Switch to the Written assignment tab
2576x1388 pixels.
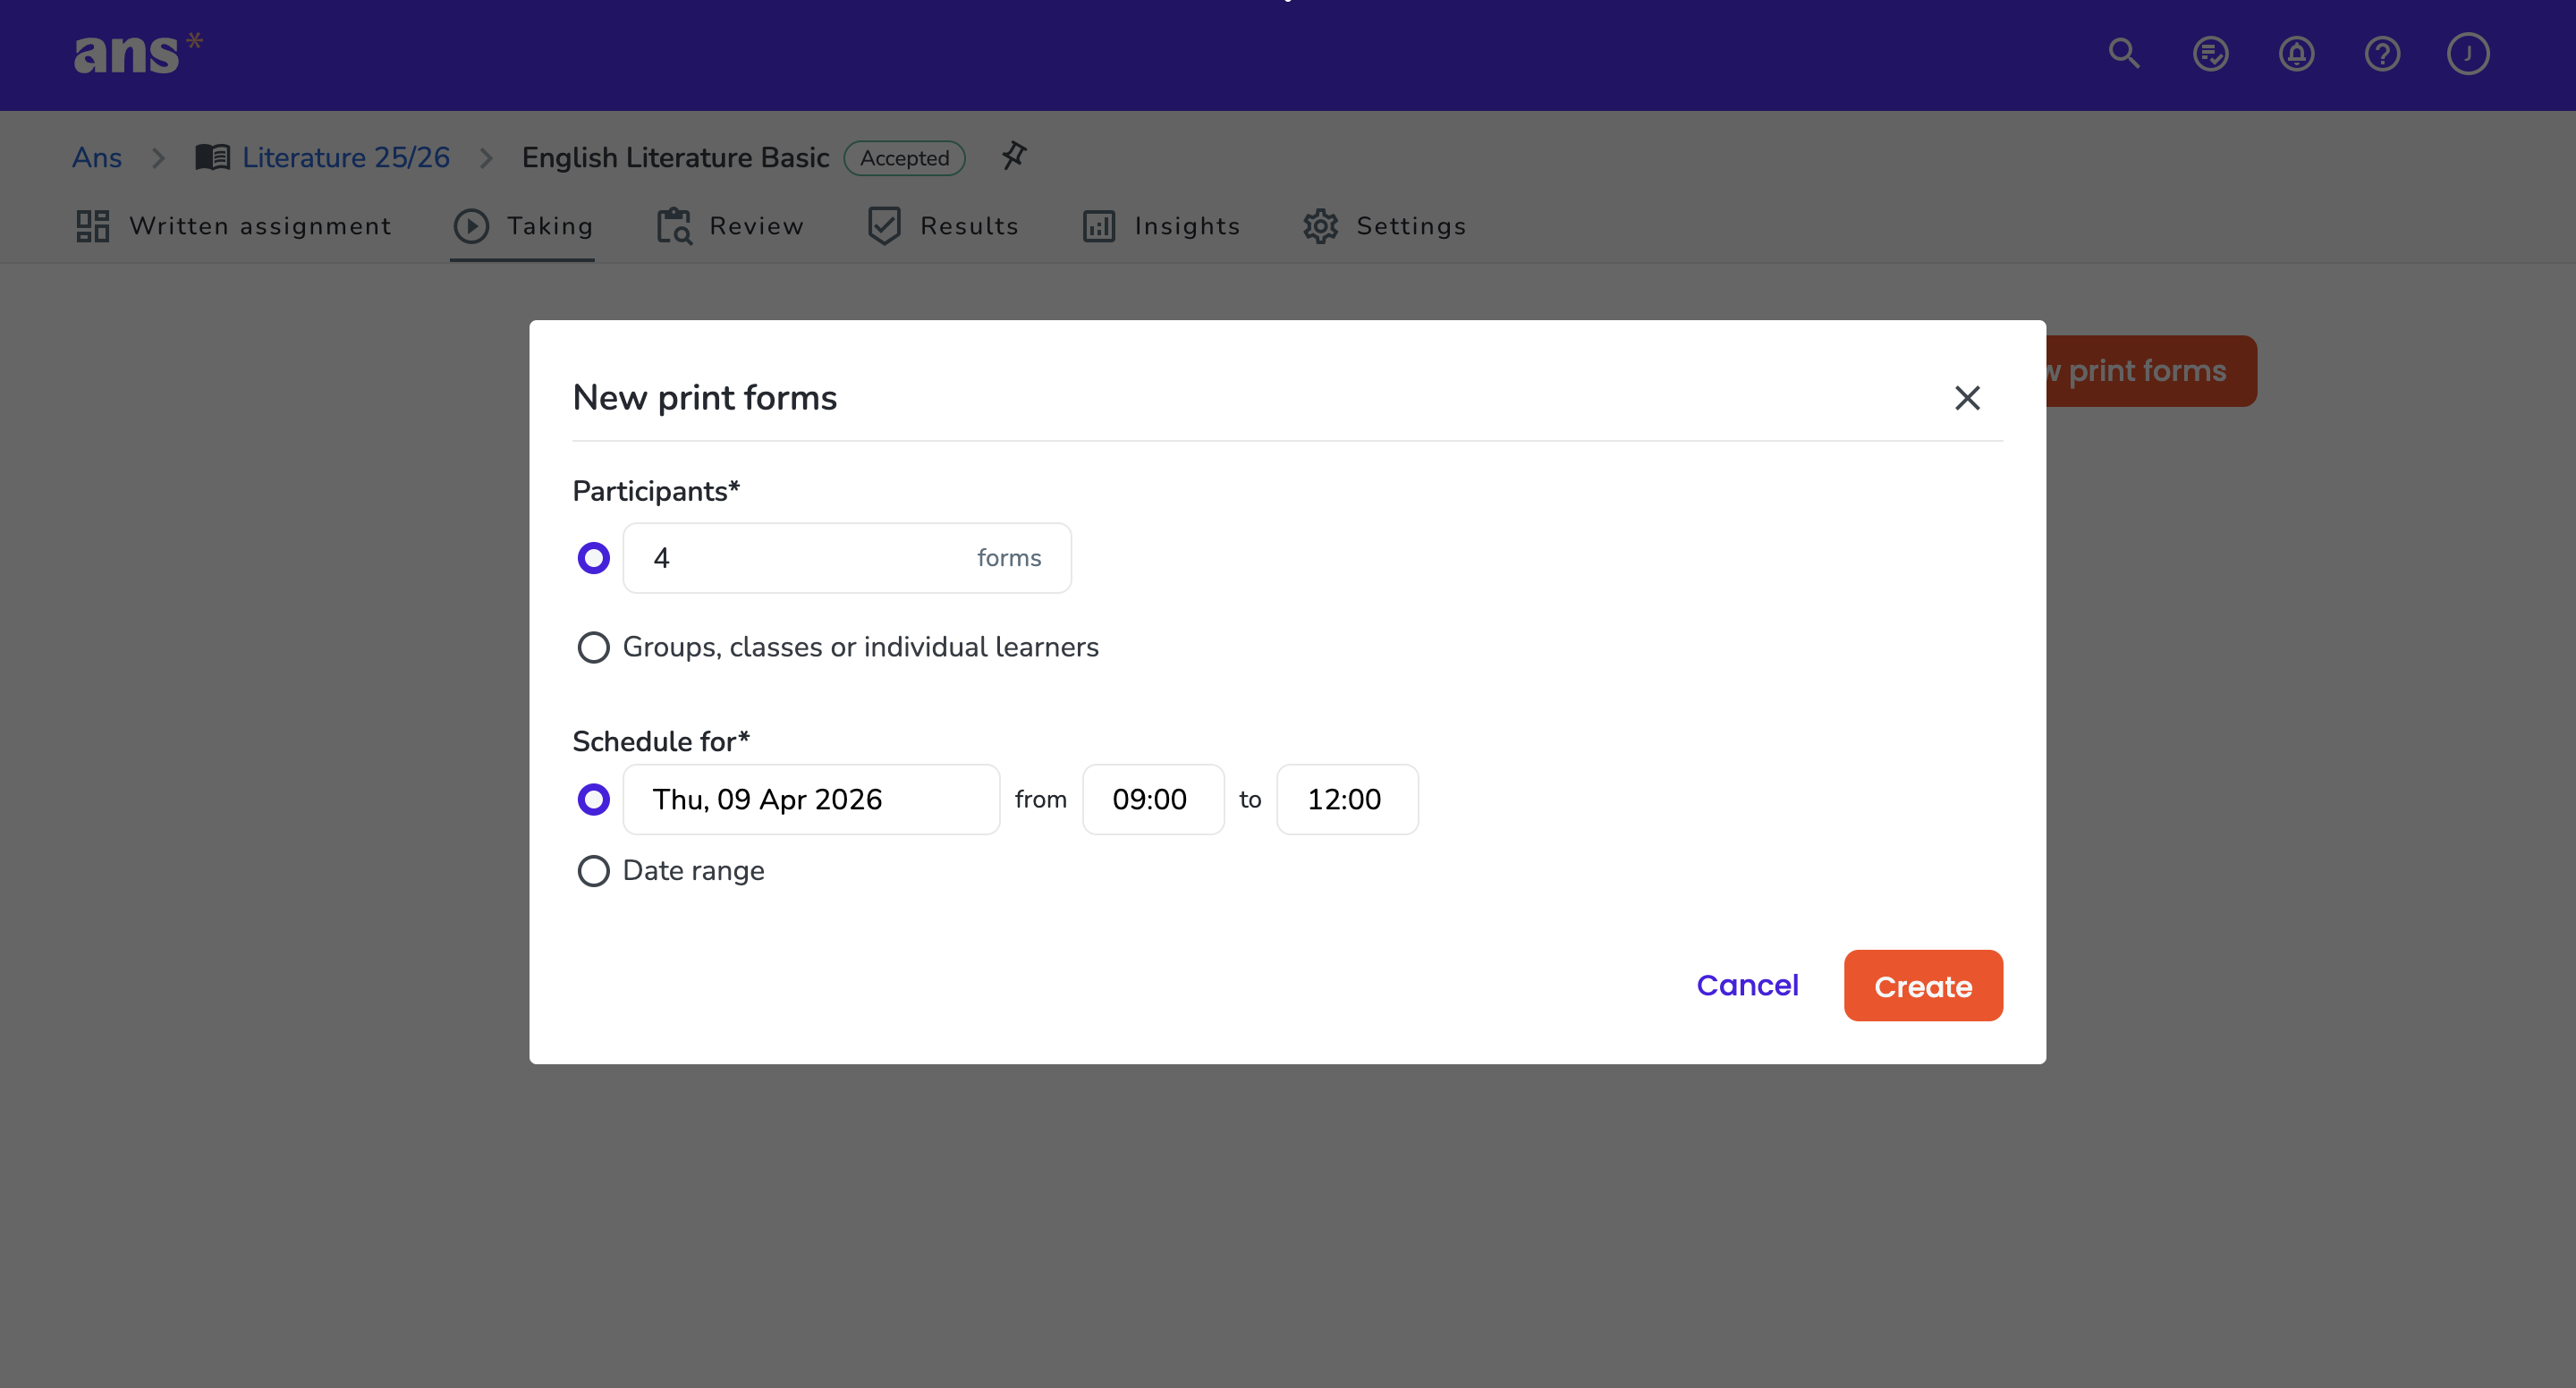(234, 226)
